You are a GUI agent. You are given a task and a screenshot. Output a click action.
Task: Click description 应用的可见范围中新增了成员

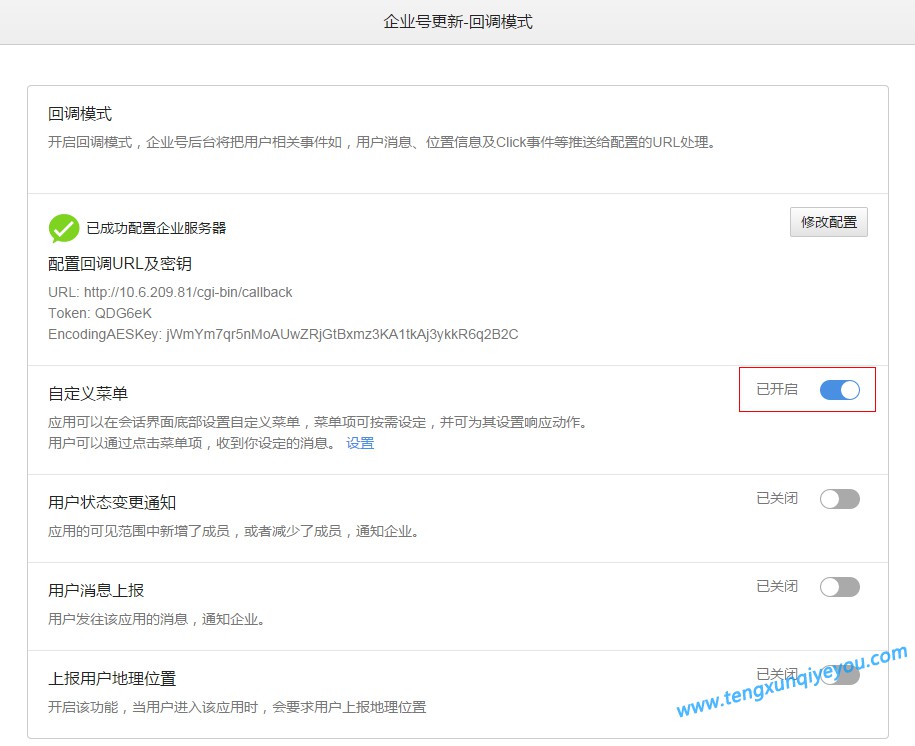click(233, 531)
